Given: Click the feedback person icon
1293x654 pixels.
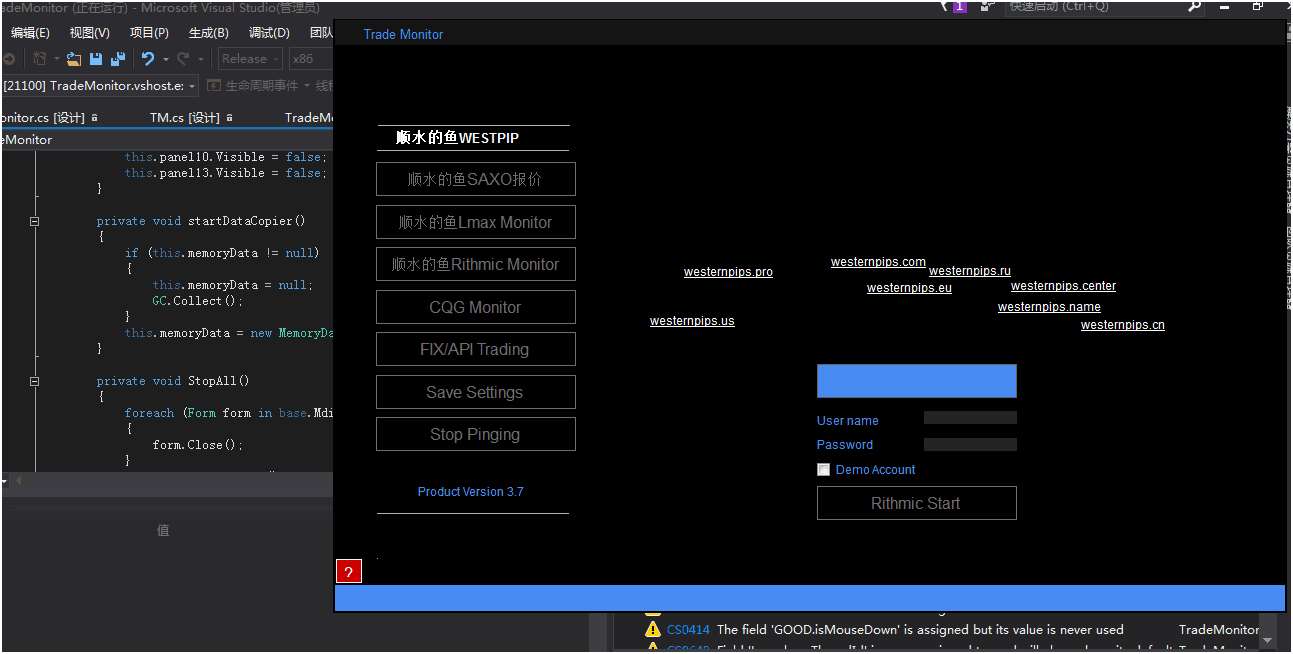Looking at the screenshot, I should pos(989,6).
